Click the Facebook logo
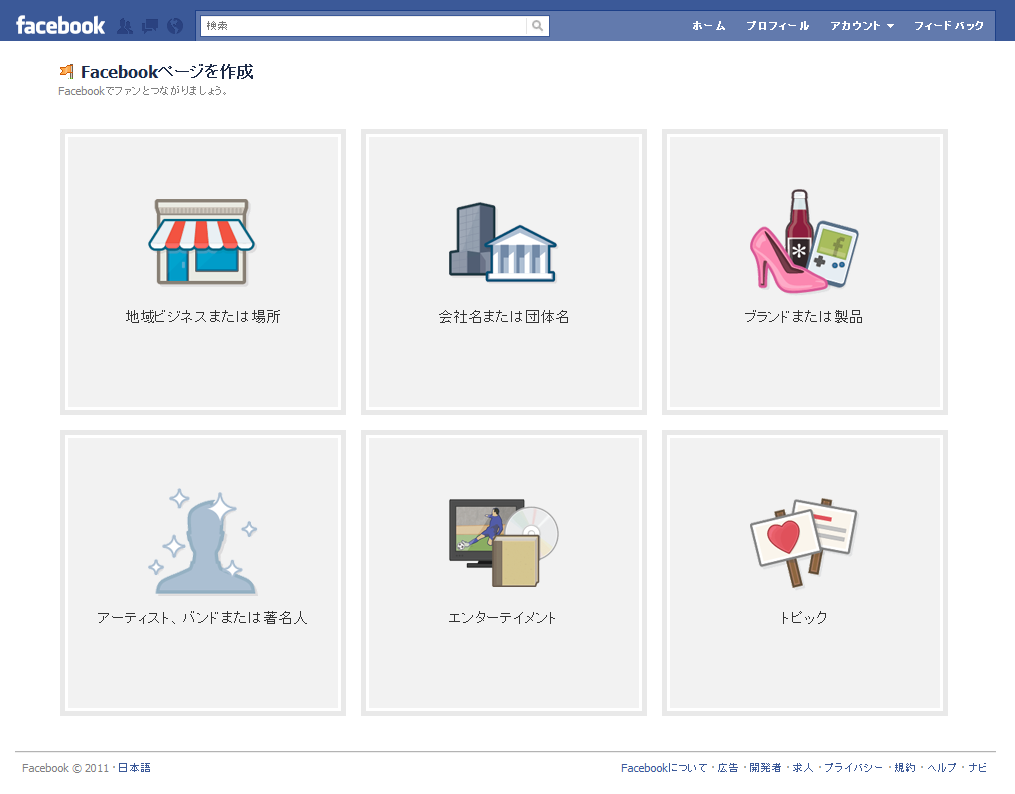 (x=60, y=25)
